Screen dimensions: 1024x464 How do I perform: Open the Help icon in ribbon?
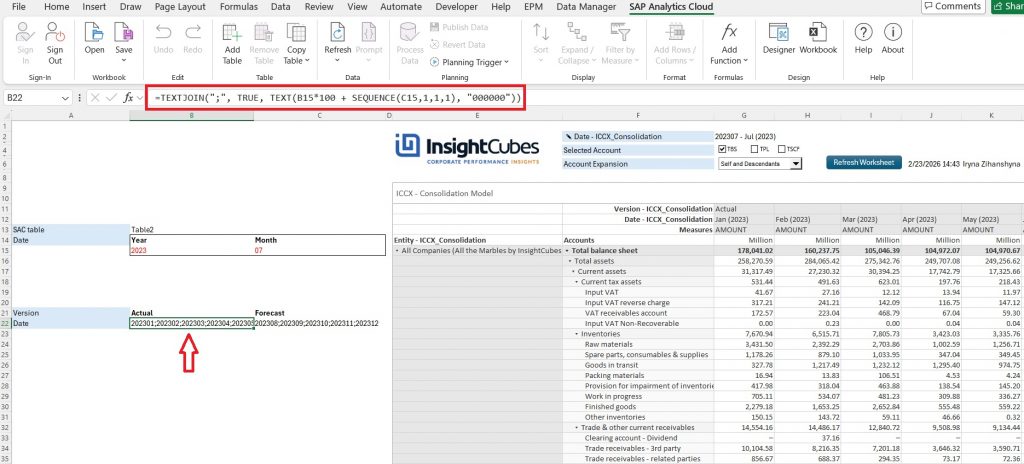click(863, 33)
